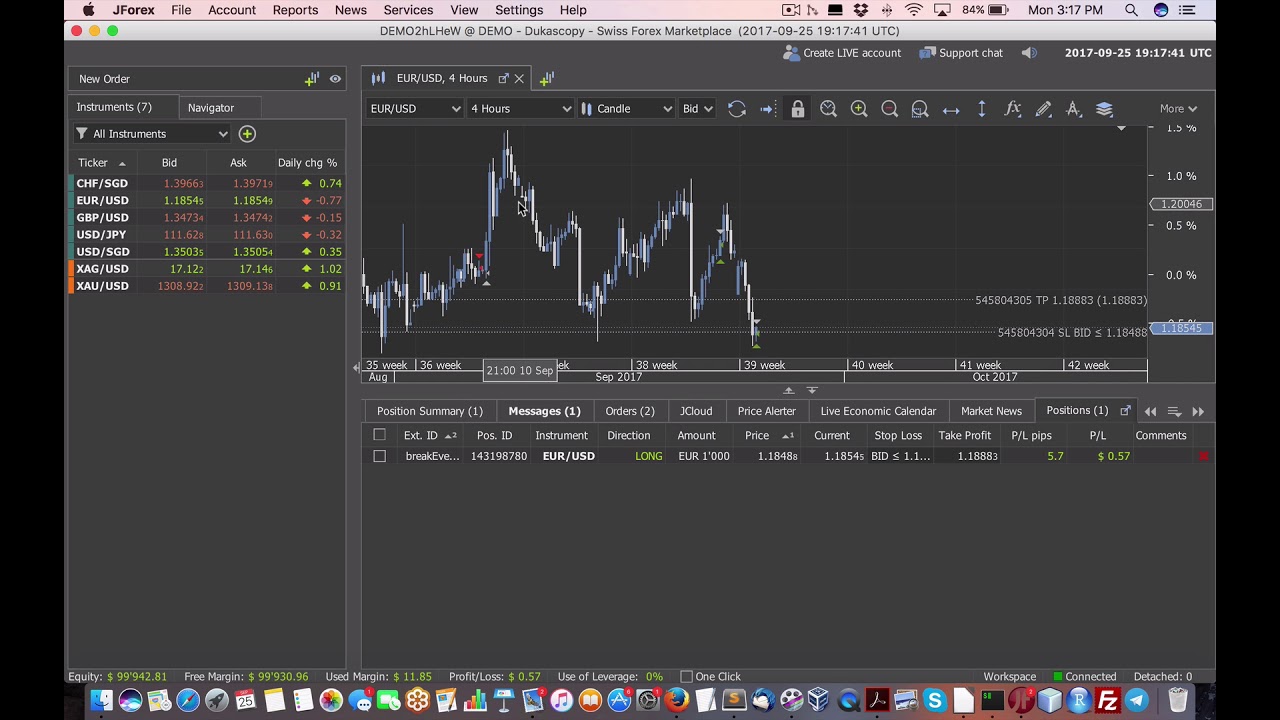The height and width of the screenshot is (720, 1280).
Task: Click the zoom-out magnifier icon
Action: [x=889, y=109]
